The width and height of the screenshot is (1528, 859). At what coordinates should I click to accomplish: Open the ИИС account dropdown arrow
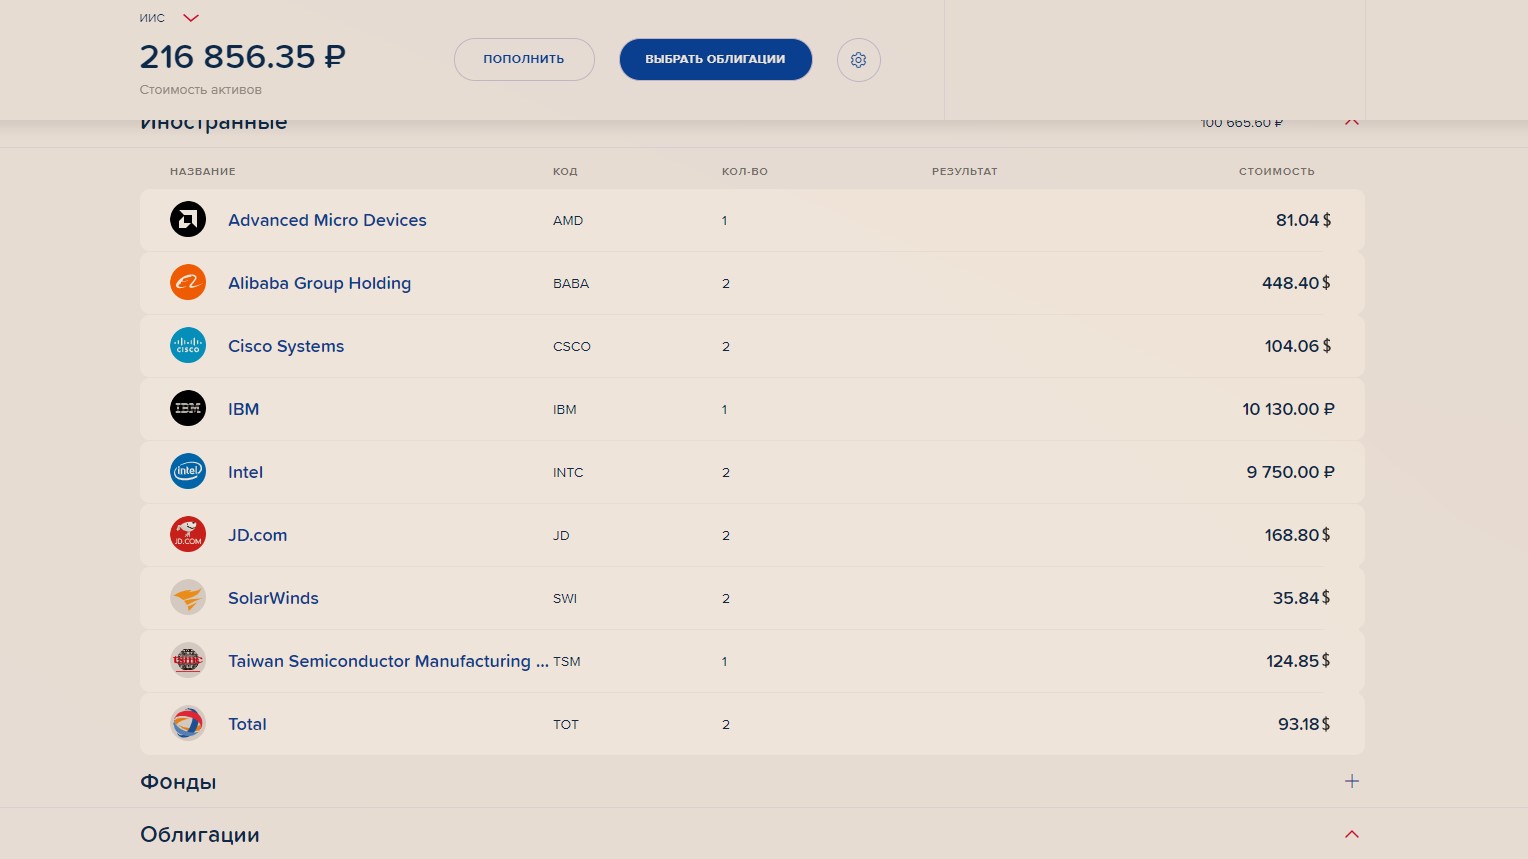(x=191, y=18)
